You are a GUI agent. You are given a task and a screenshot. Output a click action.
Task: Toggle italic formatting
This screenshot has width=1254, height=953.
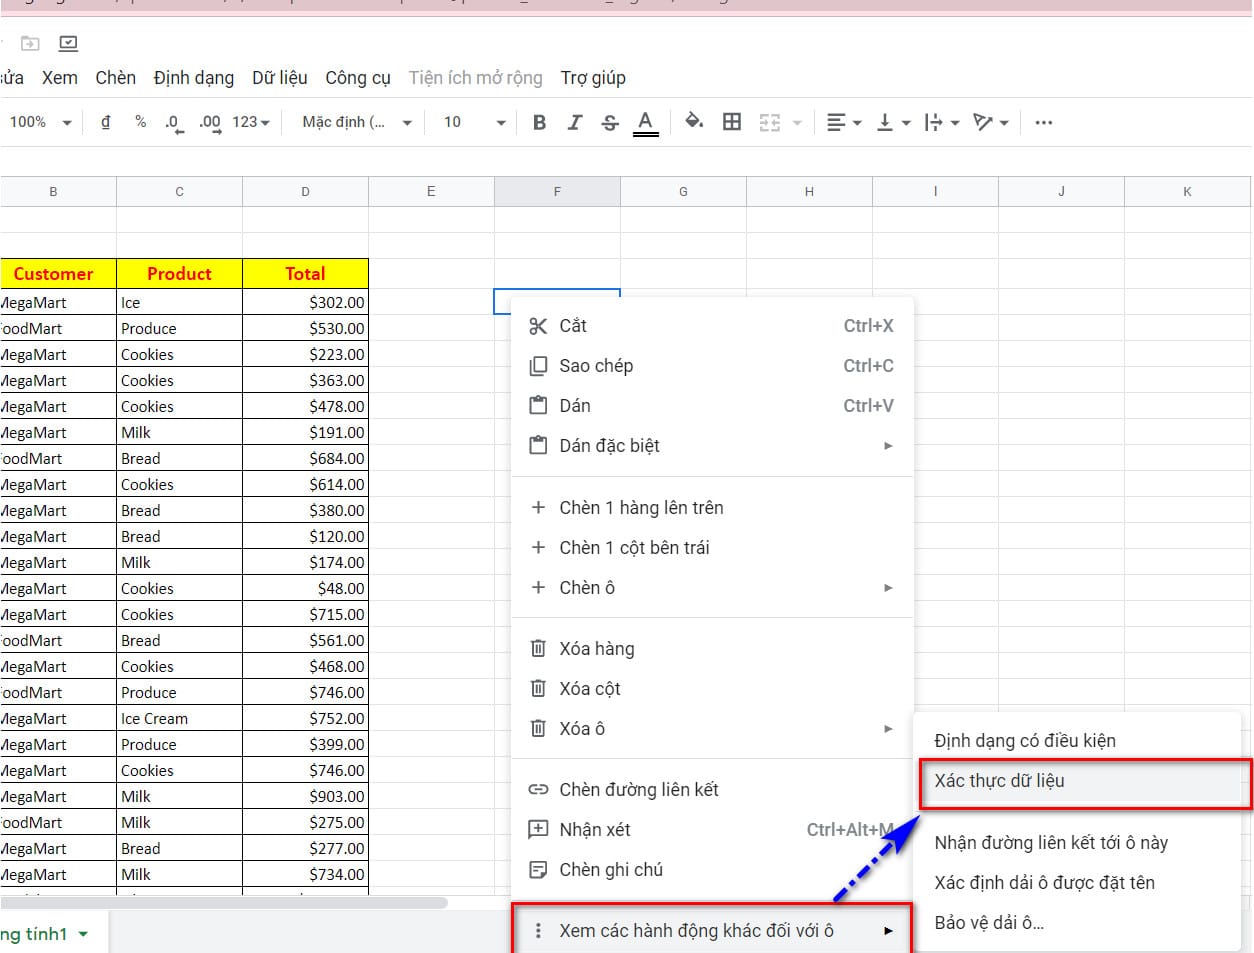[x=575, y=121]
